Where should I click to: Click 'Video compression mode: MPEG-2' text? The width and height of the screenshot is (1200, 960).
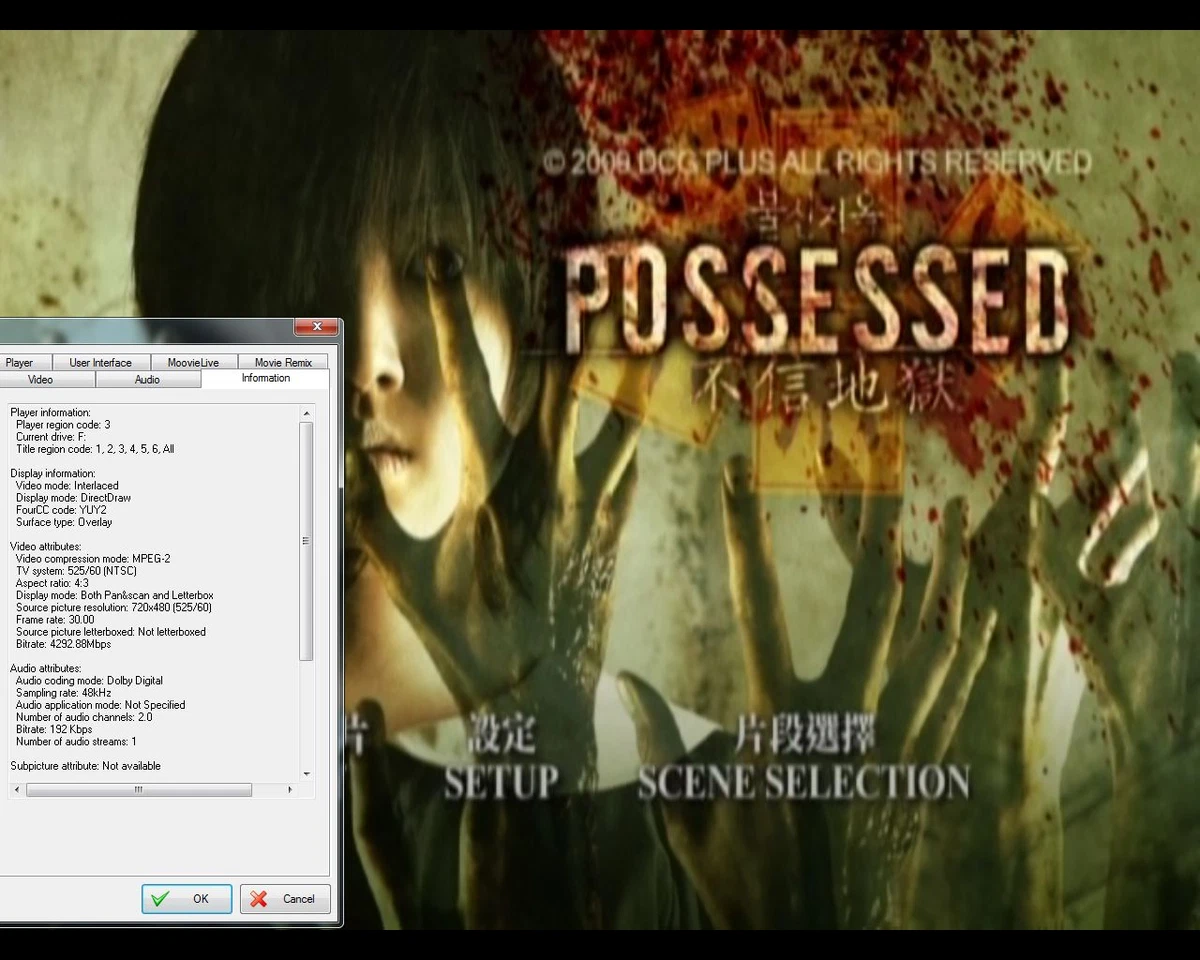click(93, 559)
